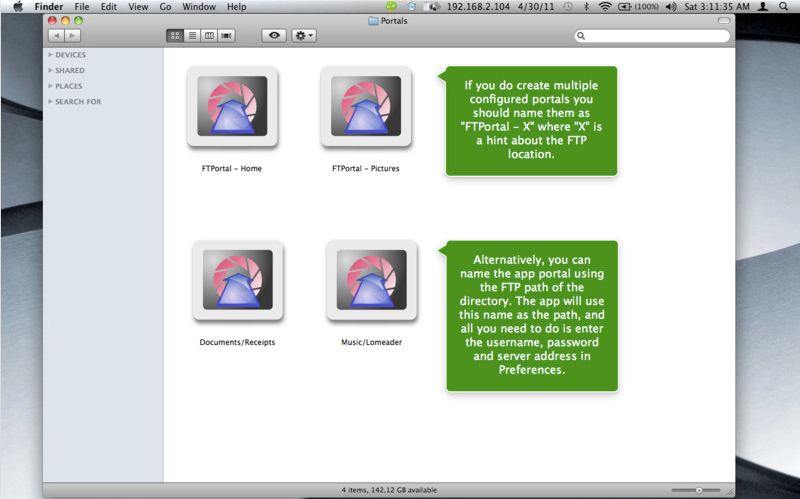This screenshot has height=499, width=800.
Task: Open the FTPortal - Pictures app icon
Action: (366, 107)
